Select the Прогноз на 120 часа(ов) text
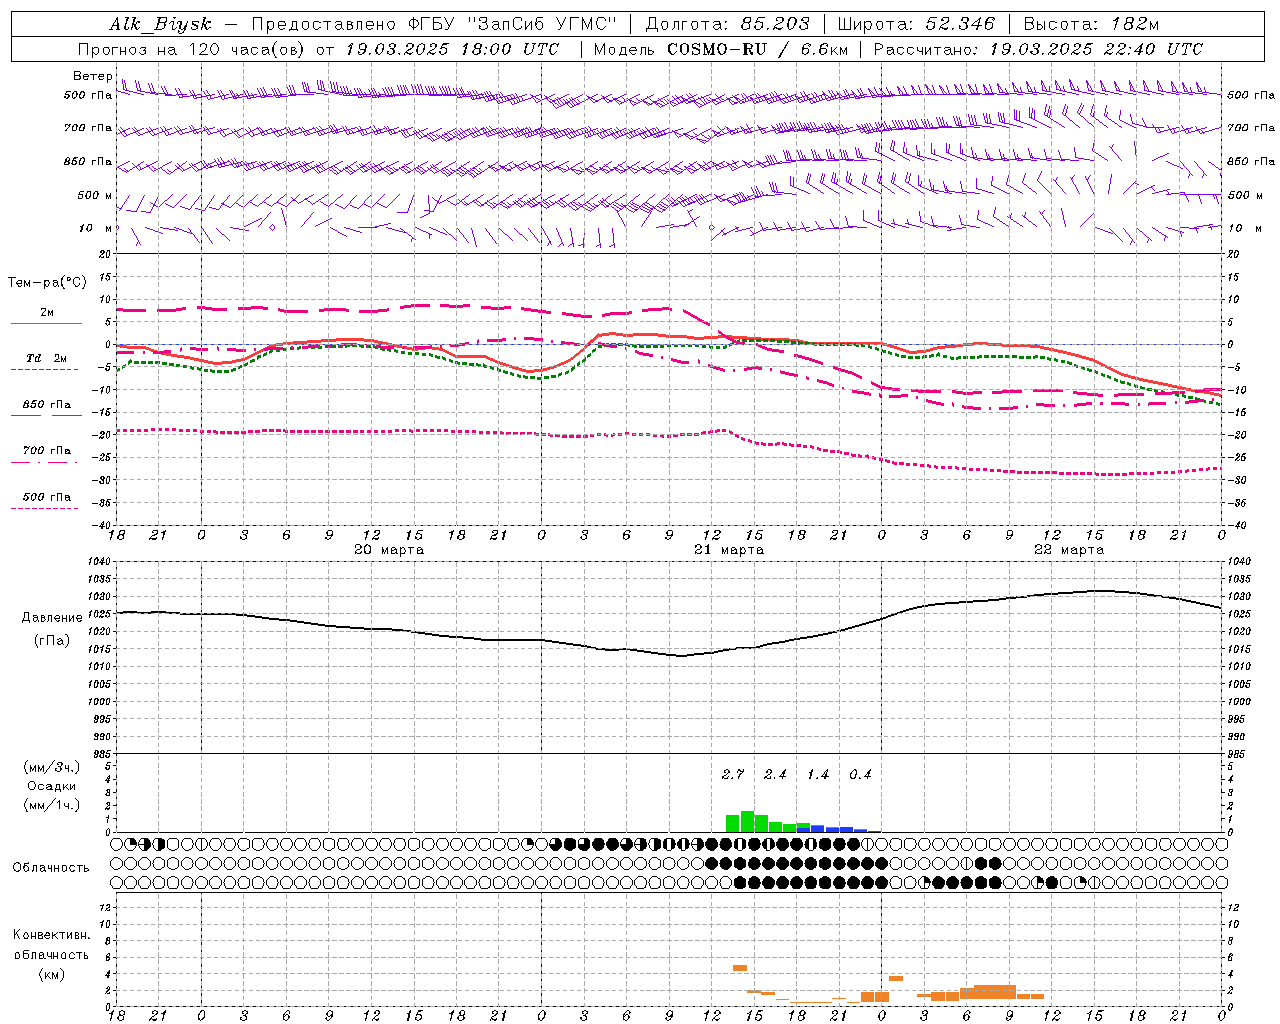Screen dimensions: 1280x1024 coord(192,49)
